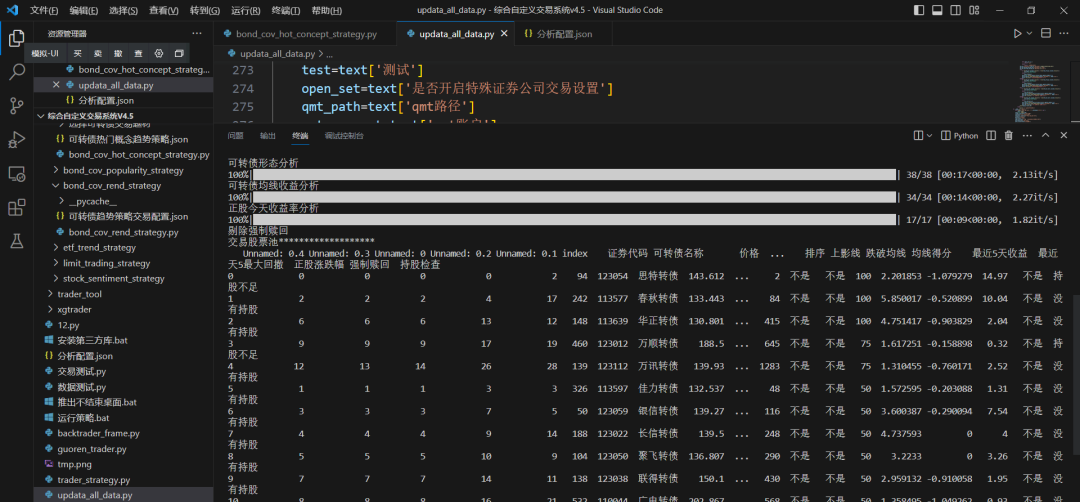Switch to 问题 panel tab
This screenshot has height=502, width=1080.
point(236,136)
